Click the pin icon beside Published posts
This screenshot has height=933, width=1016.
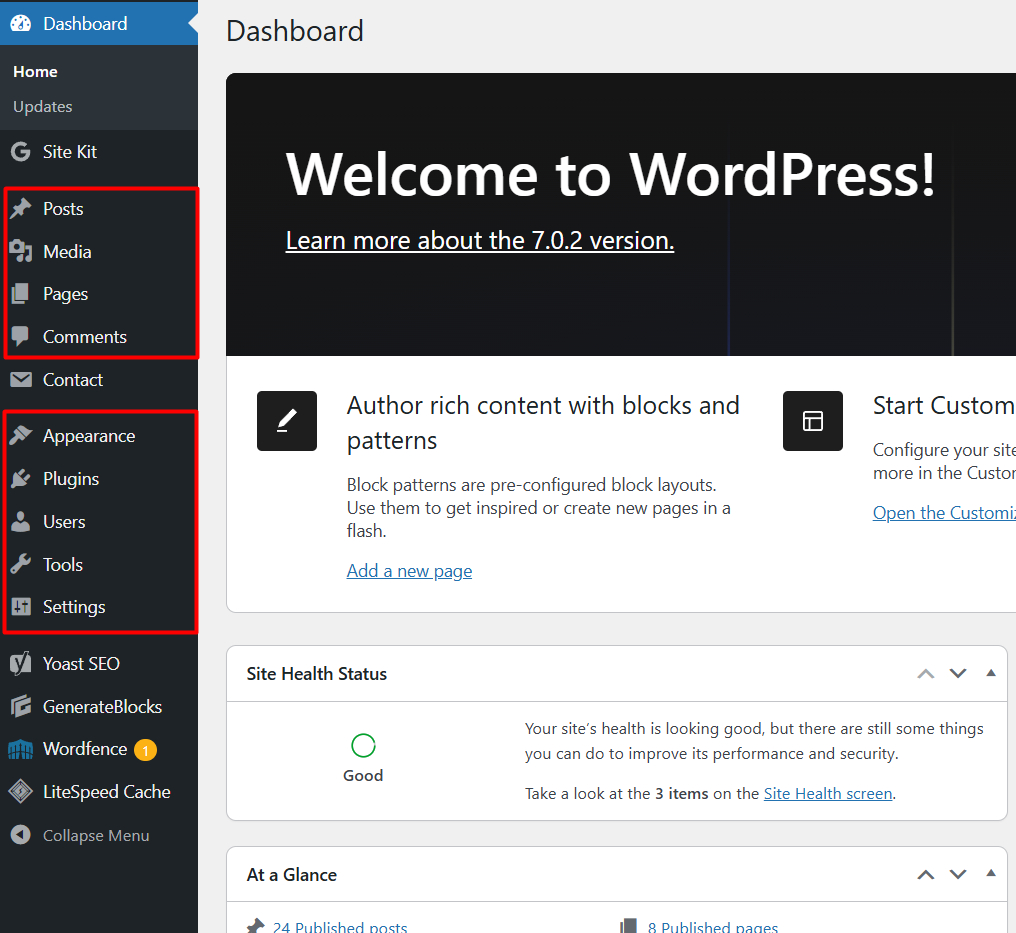[256, 926]
